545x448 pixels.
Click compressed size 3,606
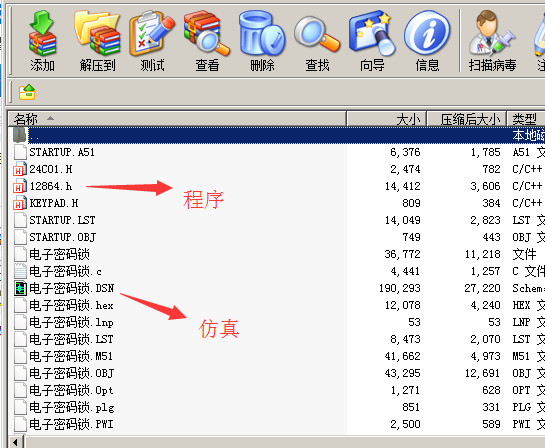[x=485, y=186]
